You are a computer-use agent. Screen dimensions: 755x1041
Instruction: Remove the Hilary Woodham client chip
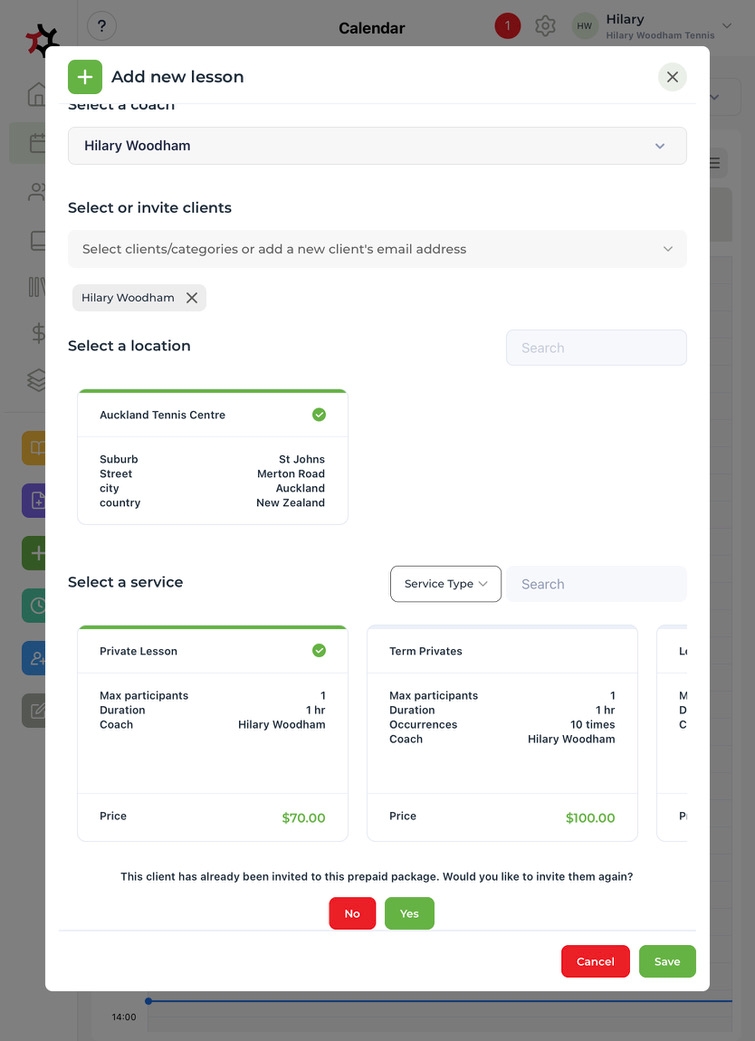pyautogui.click(x=192, y=298)
